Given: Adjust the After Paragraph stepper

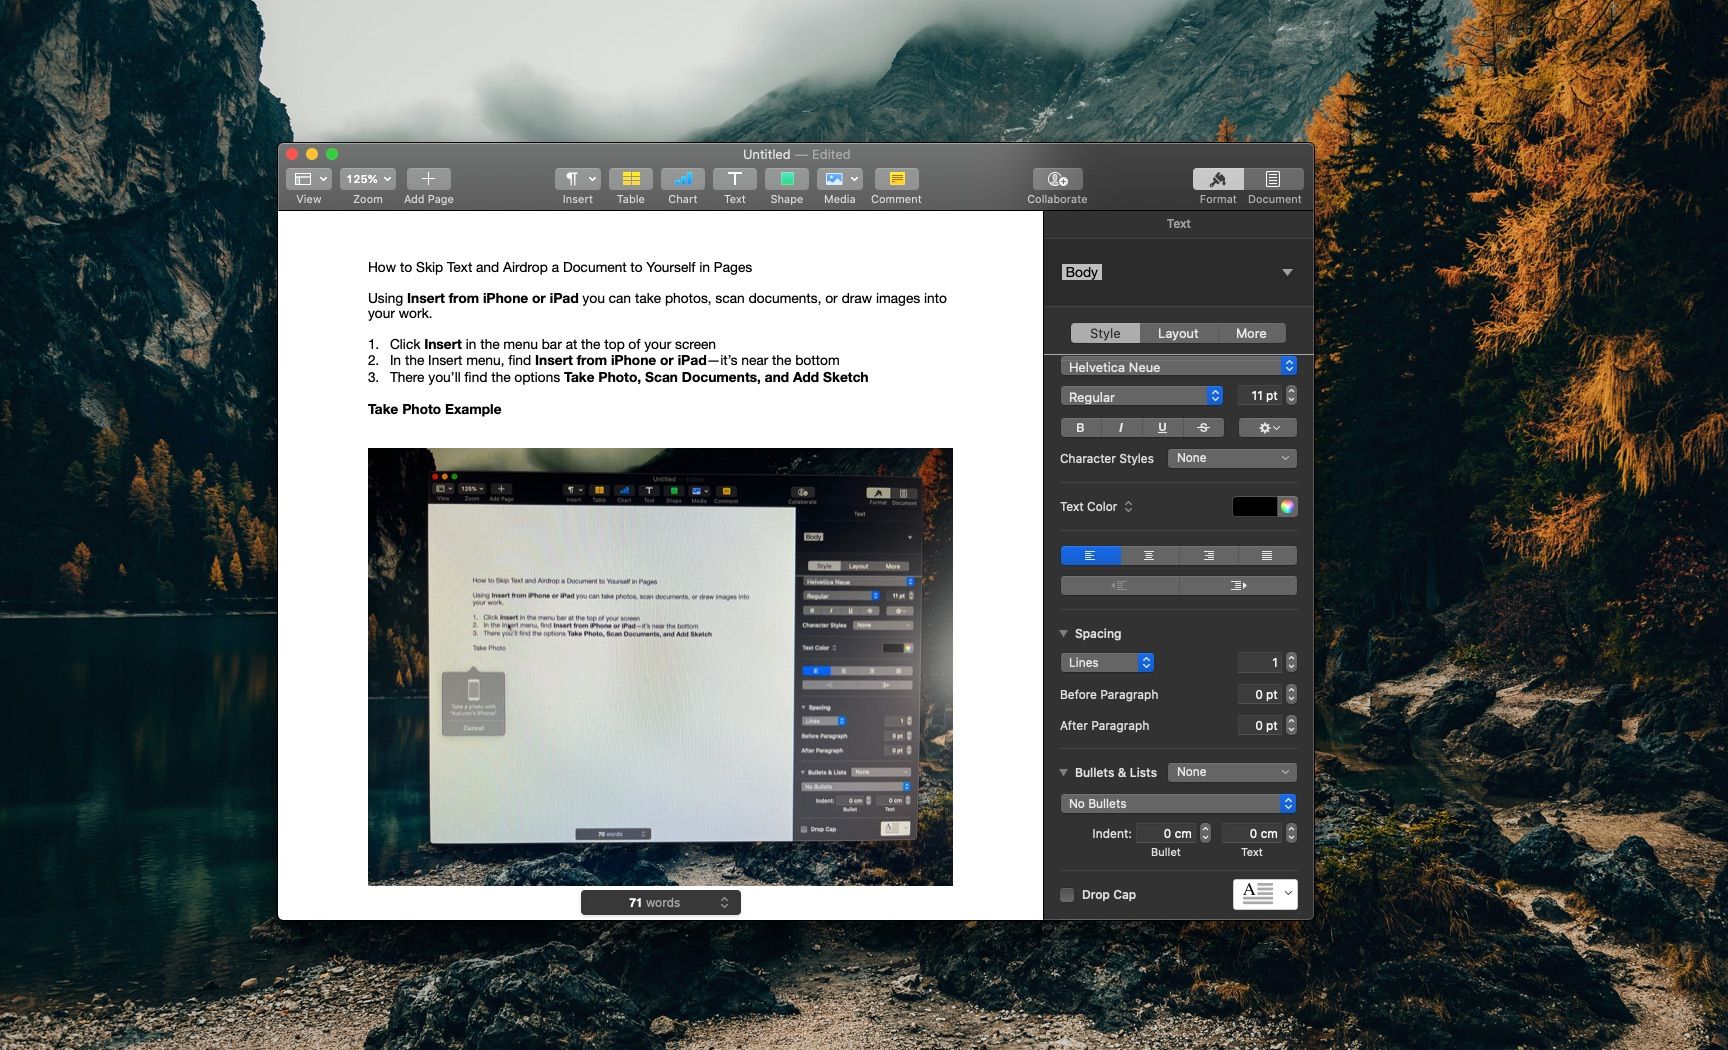Looking at the screenshot, I should (x=1291, y=725).
